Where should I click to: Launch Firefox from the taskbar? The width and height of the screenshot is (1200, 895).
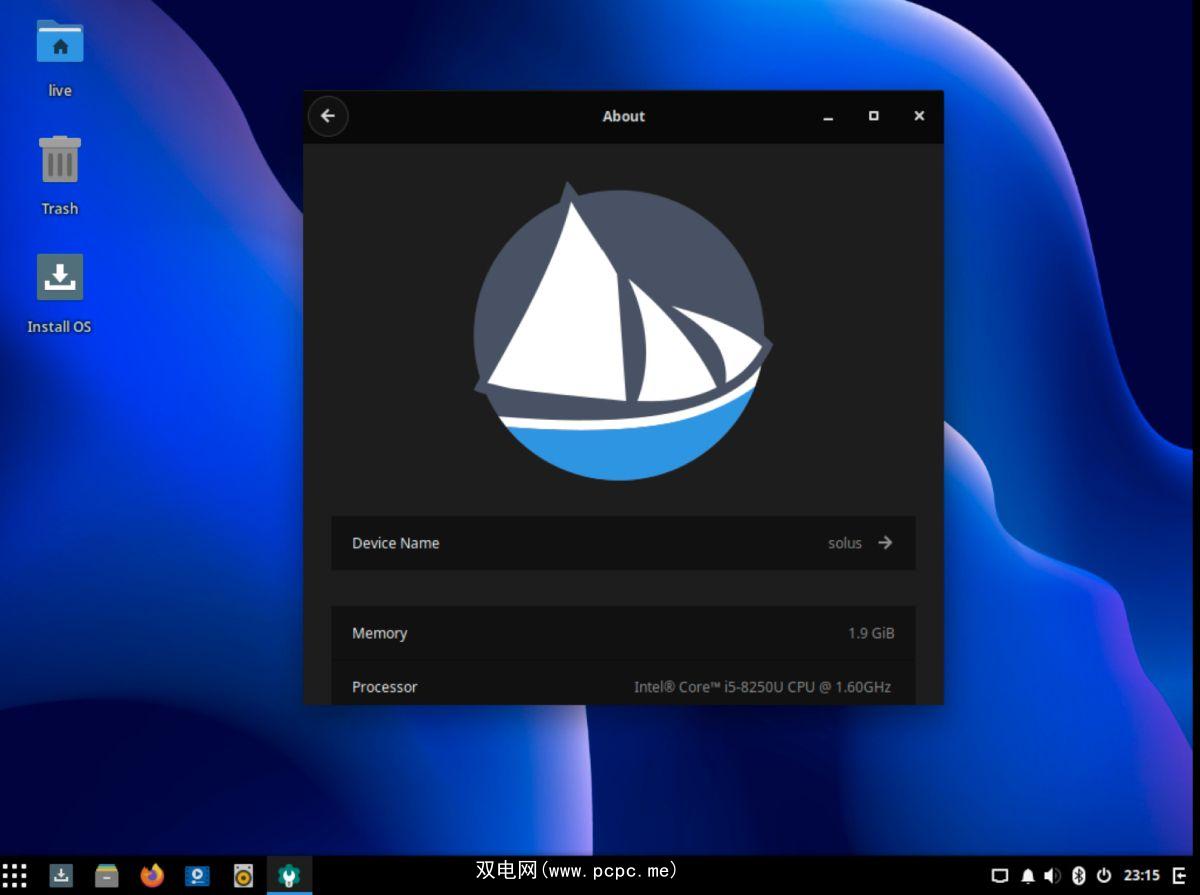tap(152, 876)
